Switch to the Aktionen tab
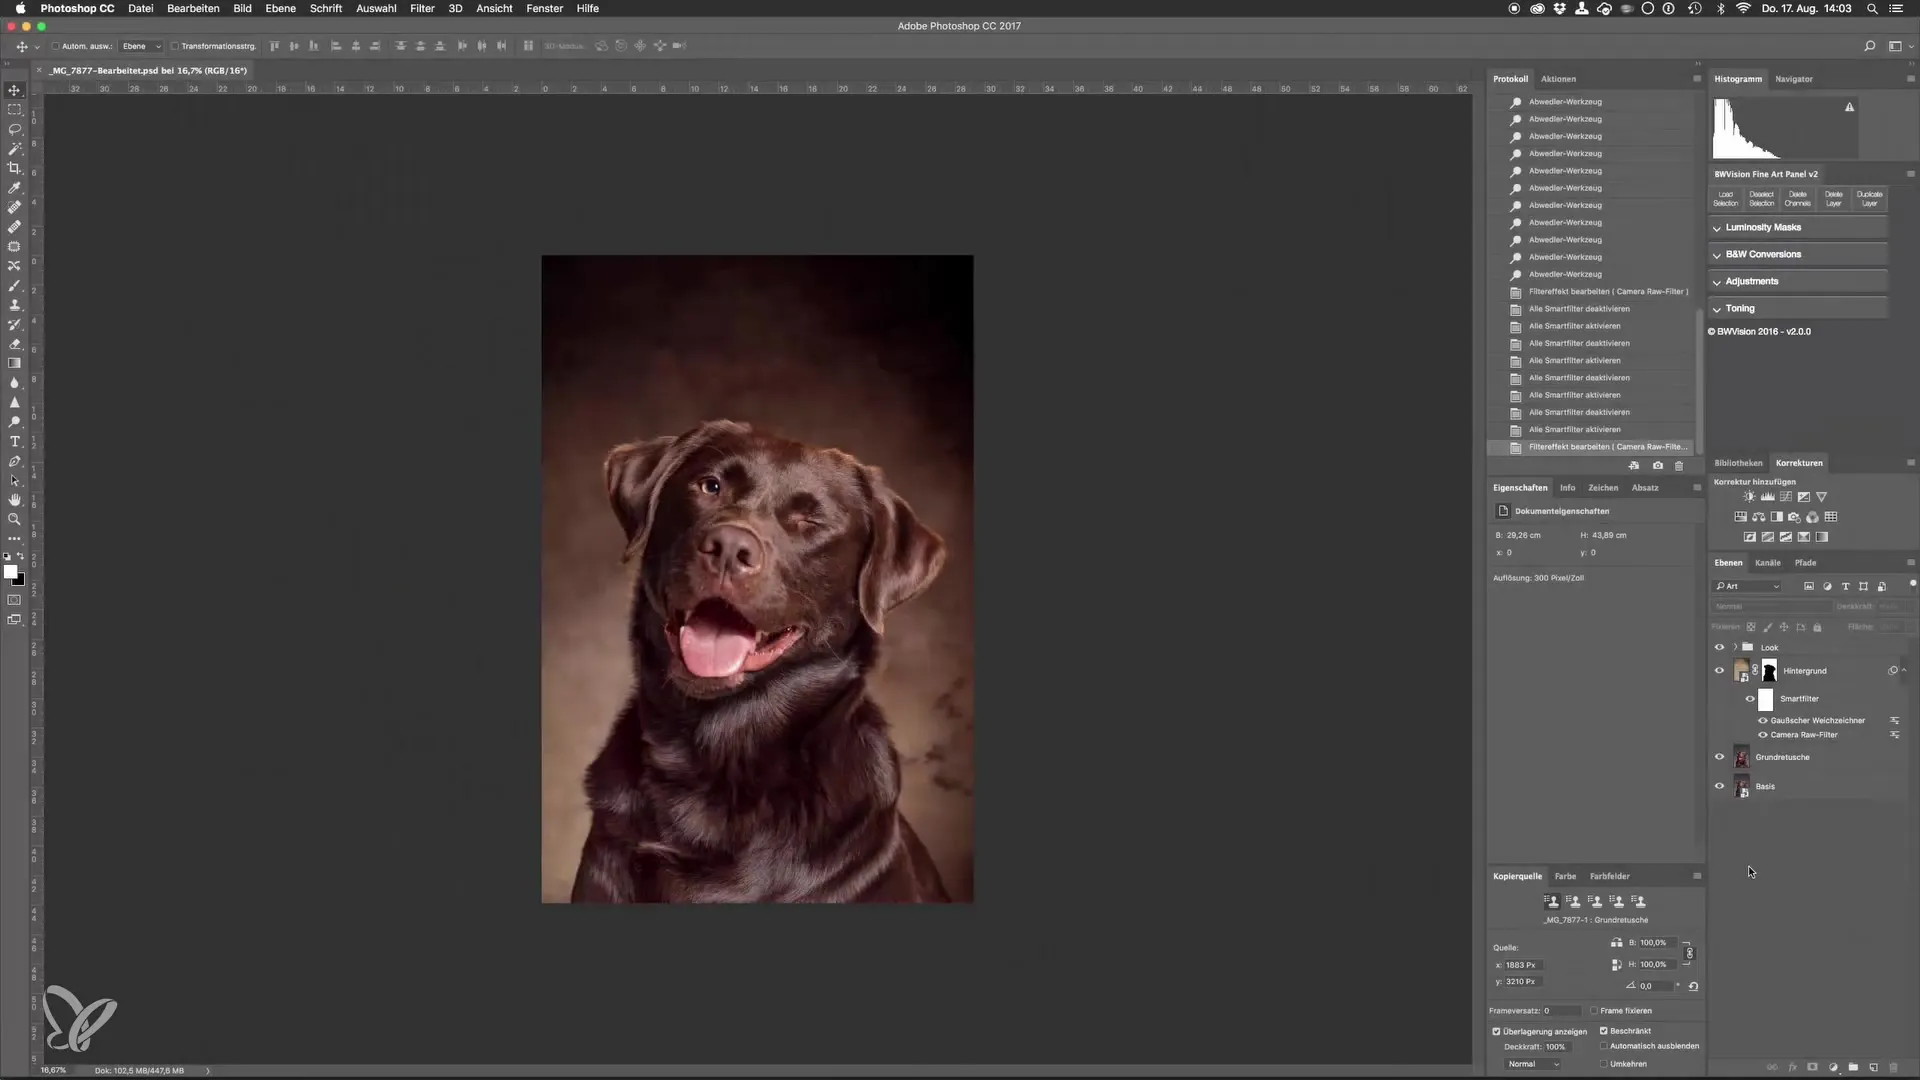 coord(1558,79)
